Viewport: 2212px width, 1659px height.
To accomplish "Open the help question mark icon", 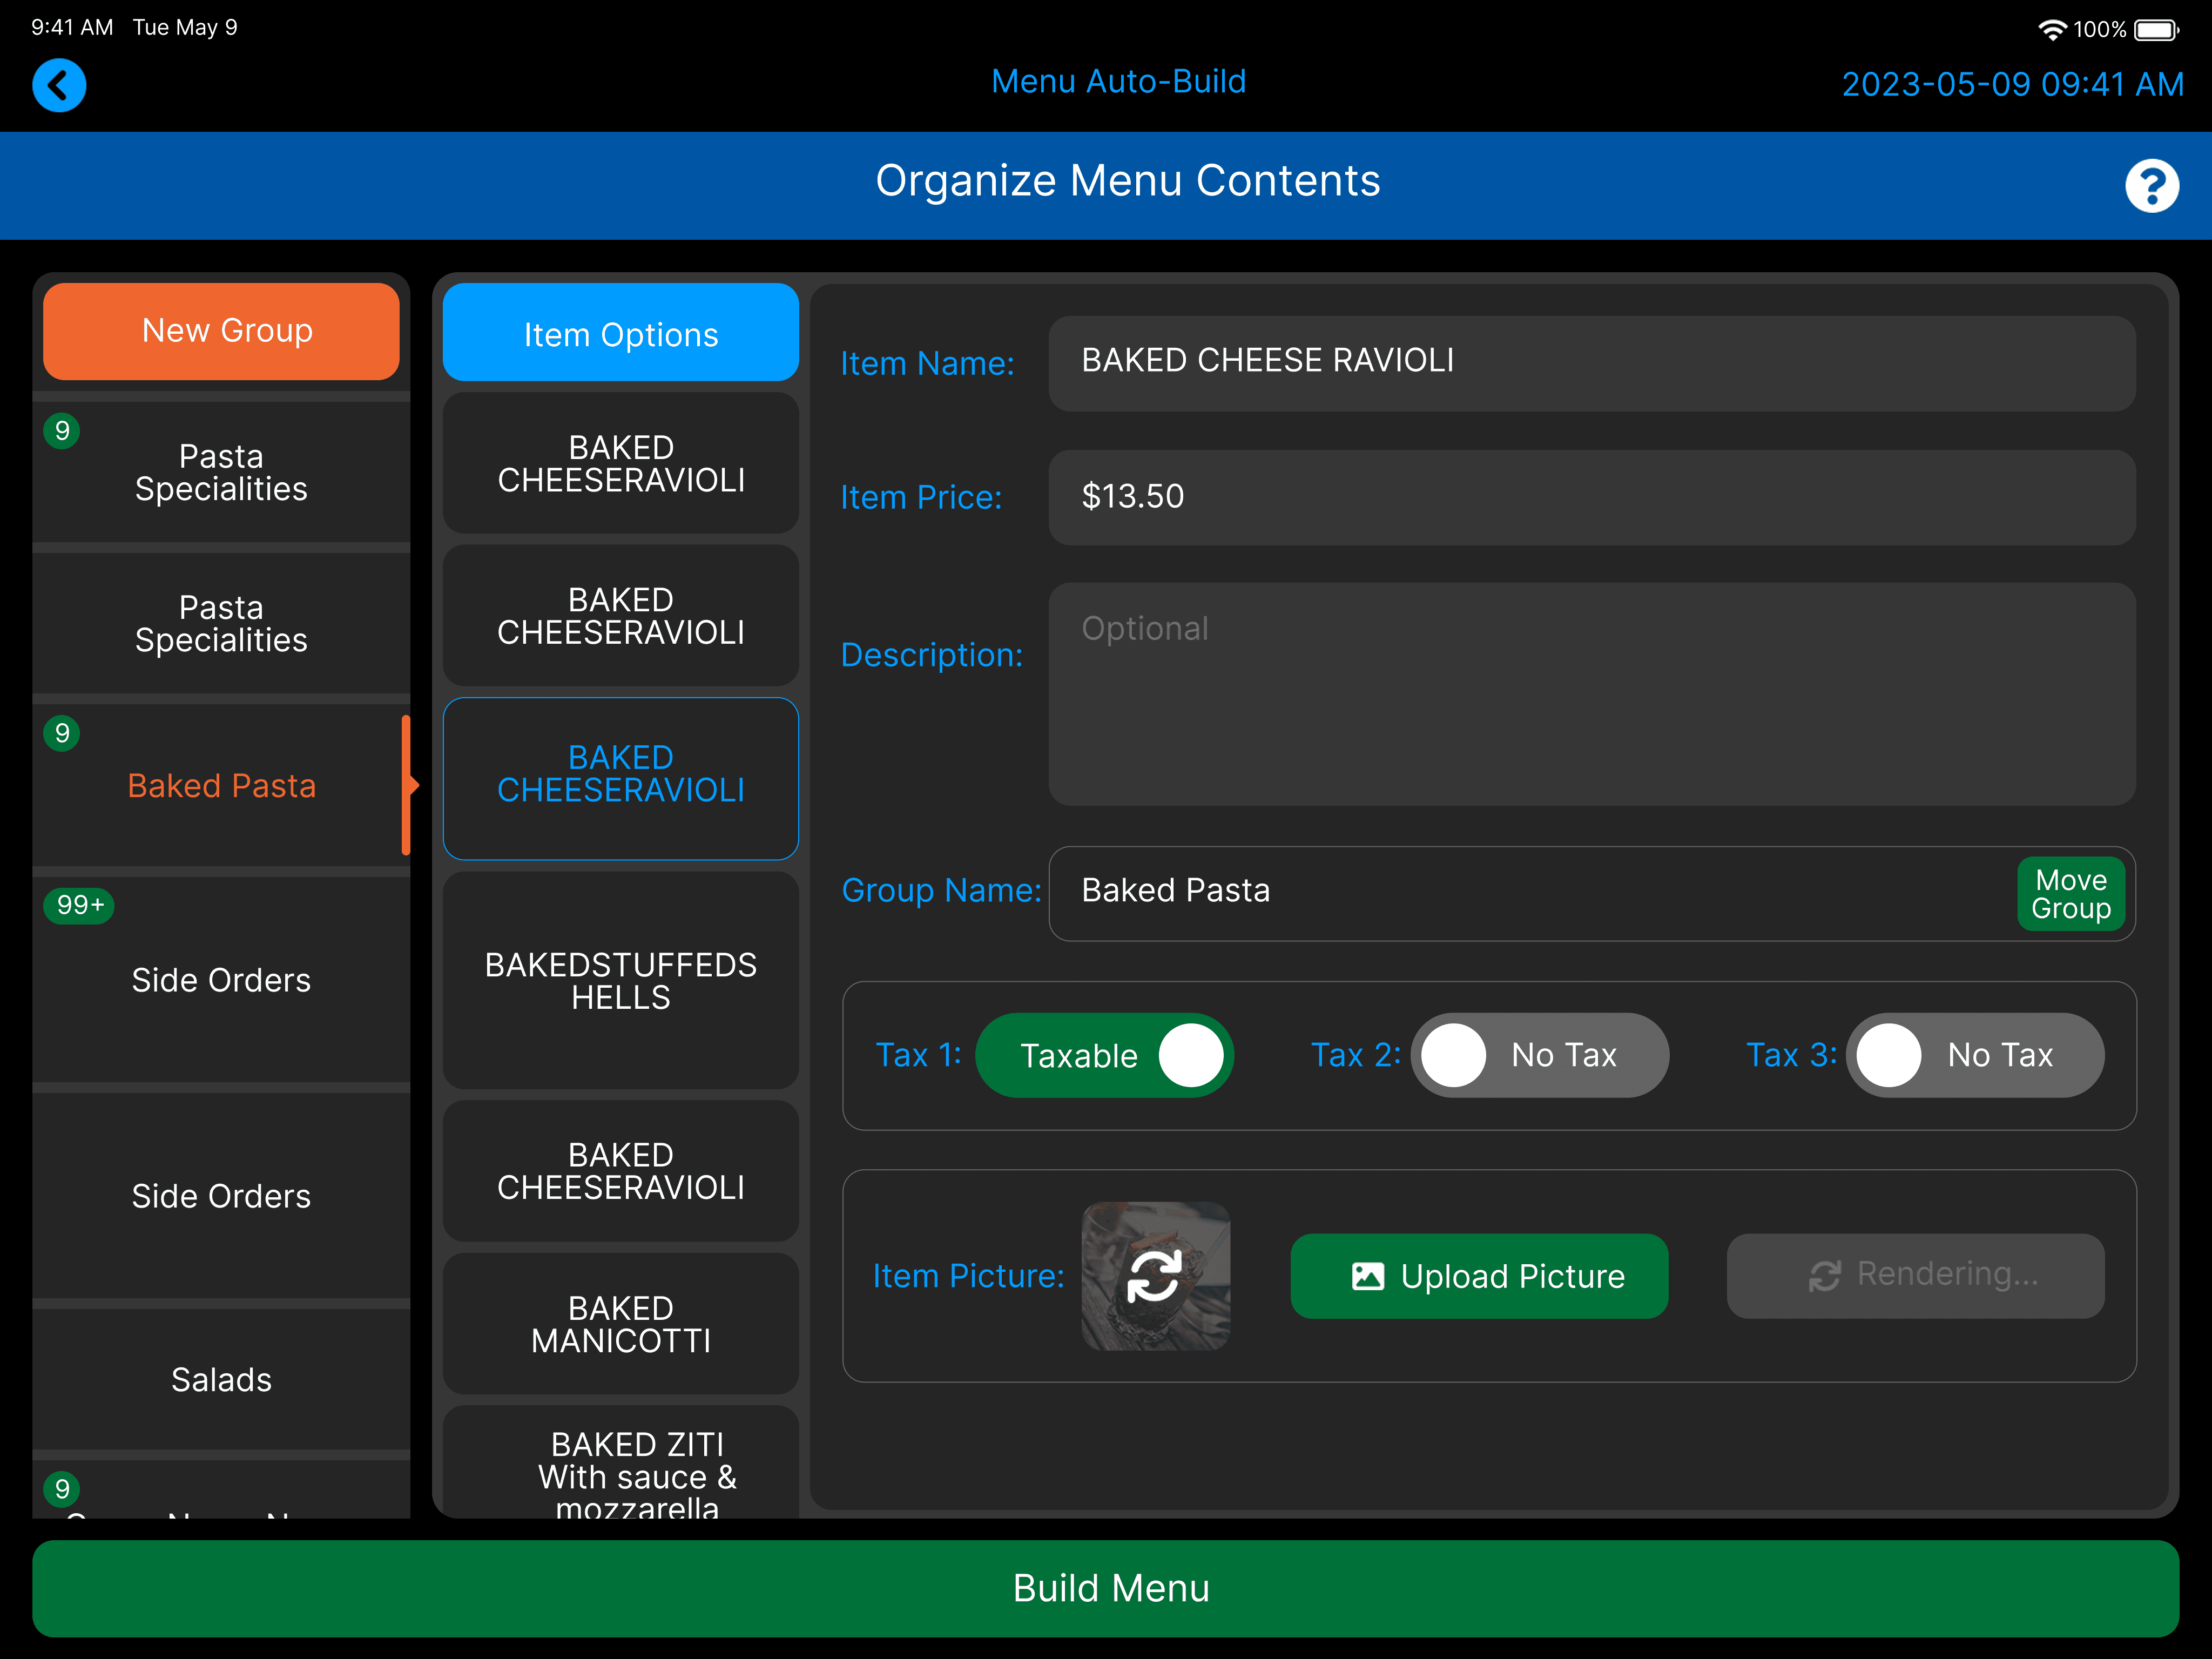I will click(2152, 185).
